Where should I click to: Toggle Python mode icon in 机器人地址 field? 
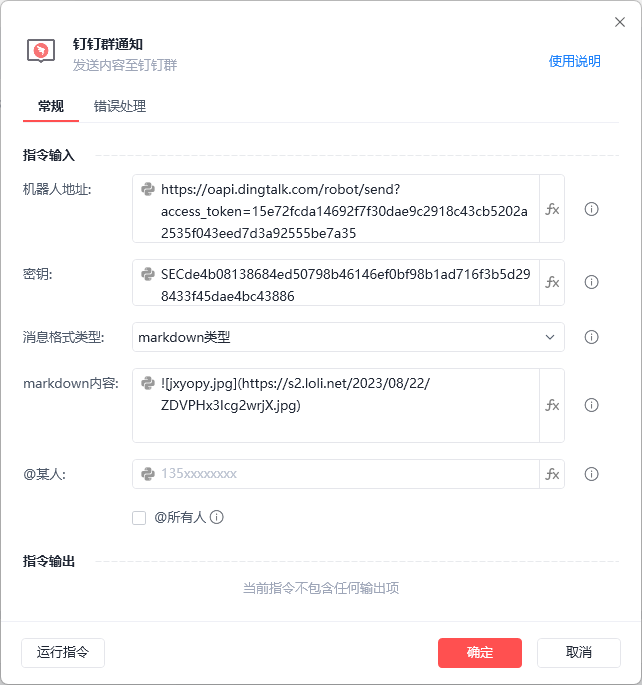[x=148, y=189]
